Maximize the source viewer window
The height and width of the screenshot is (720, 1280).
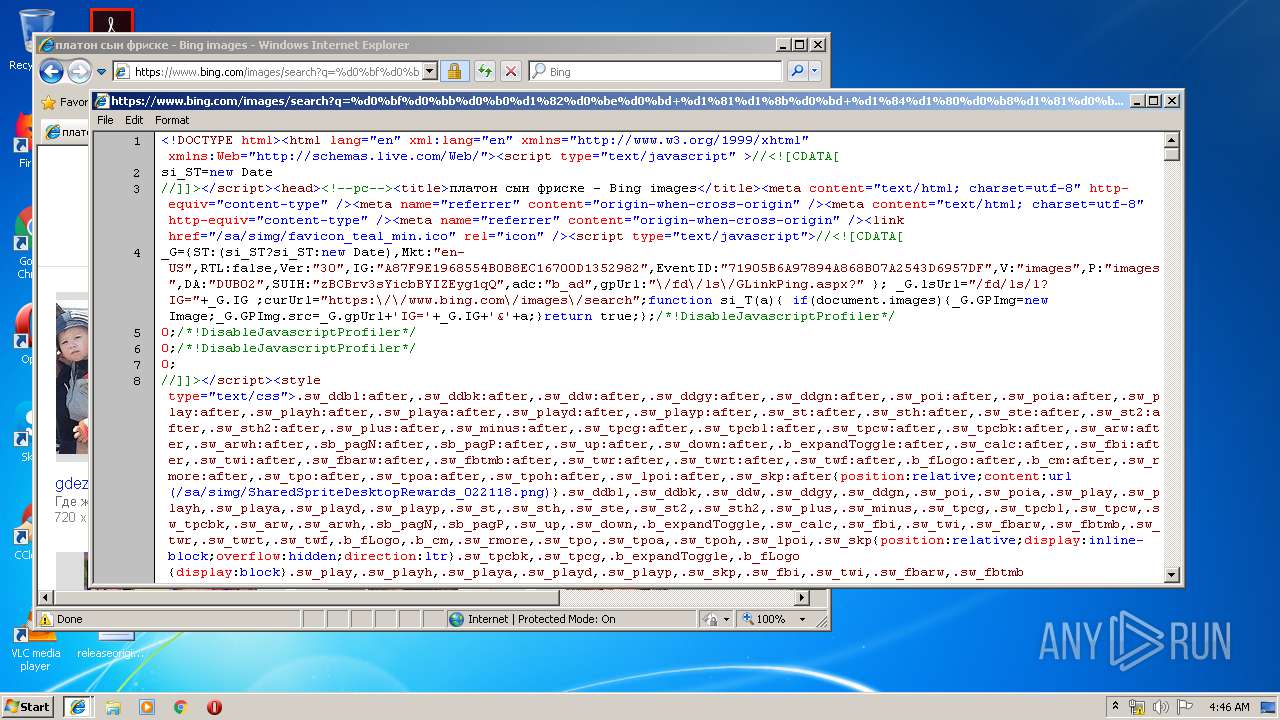[1153, 101]
